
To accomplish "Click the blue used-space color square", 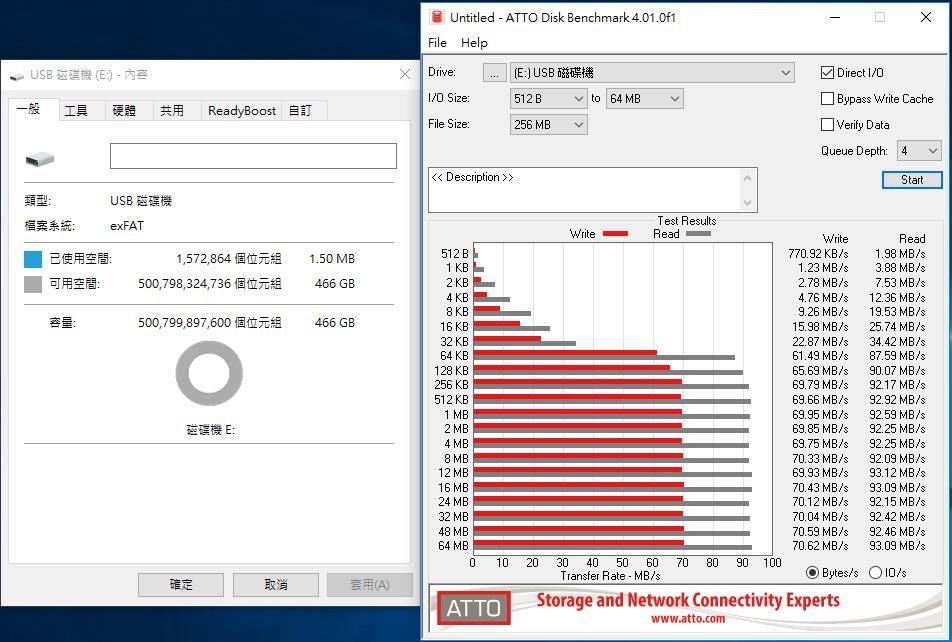I will pos(33,259).
